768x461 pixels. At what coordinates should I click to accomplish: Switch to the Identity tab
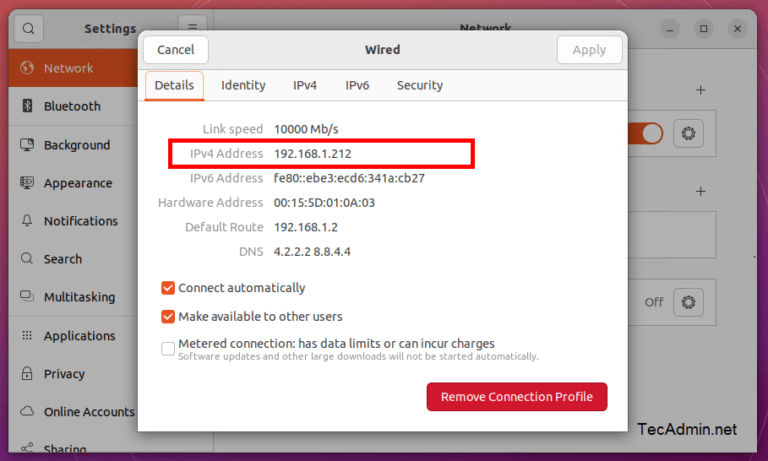point(243,85)
